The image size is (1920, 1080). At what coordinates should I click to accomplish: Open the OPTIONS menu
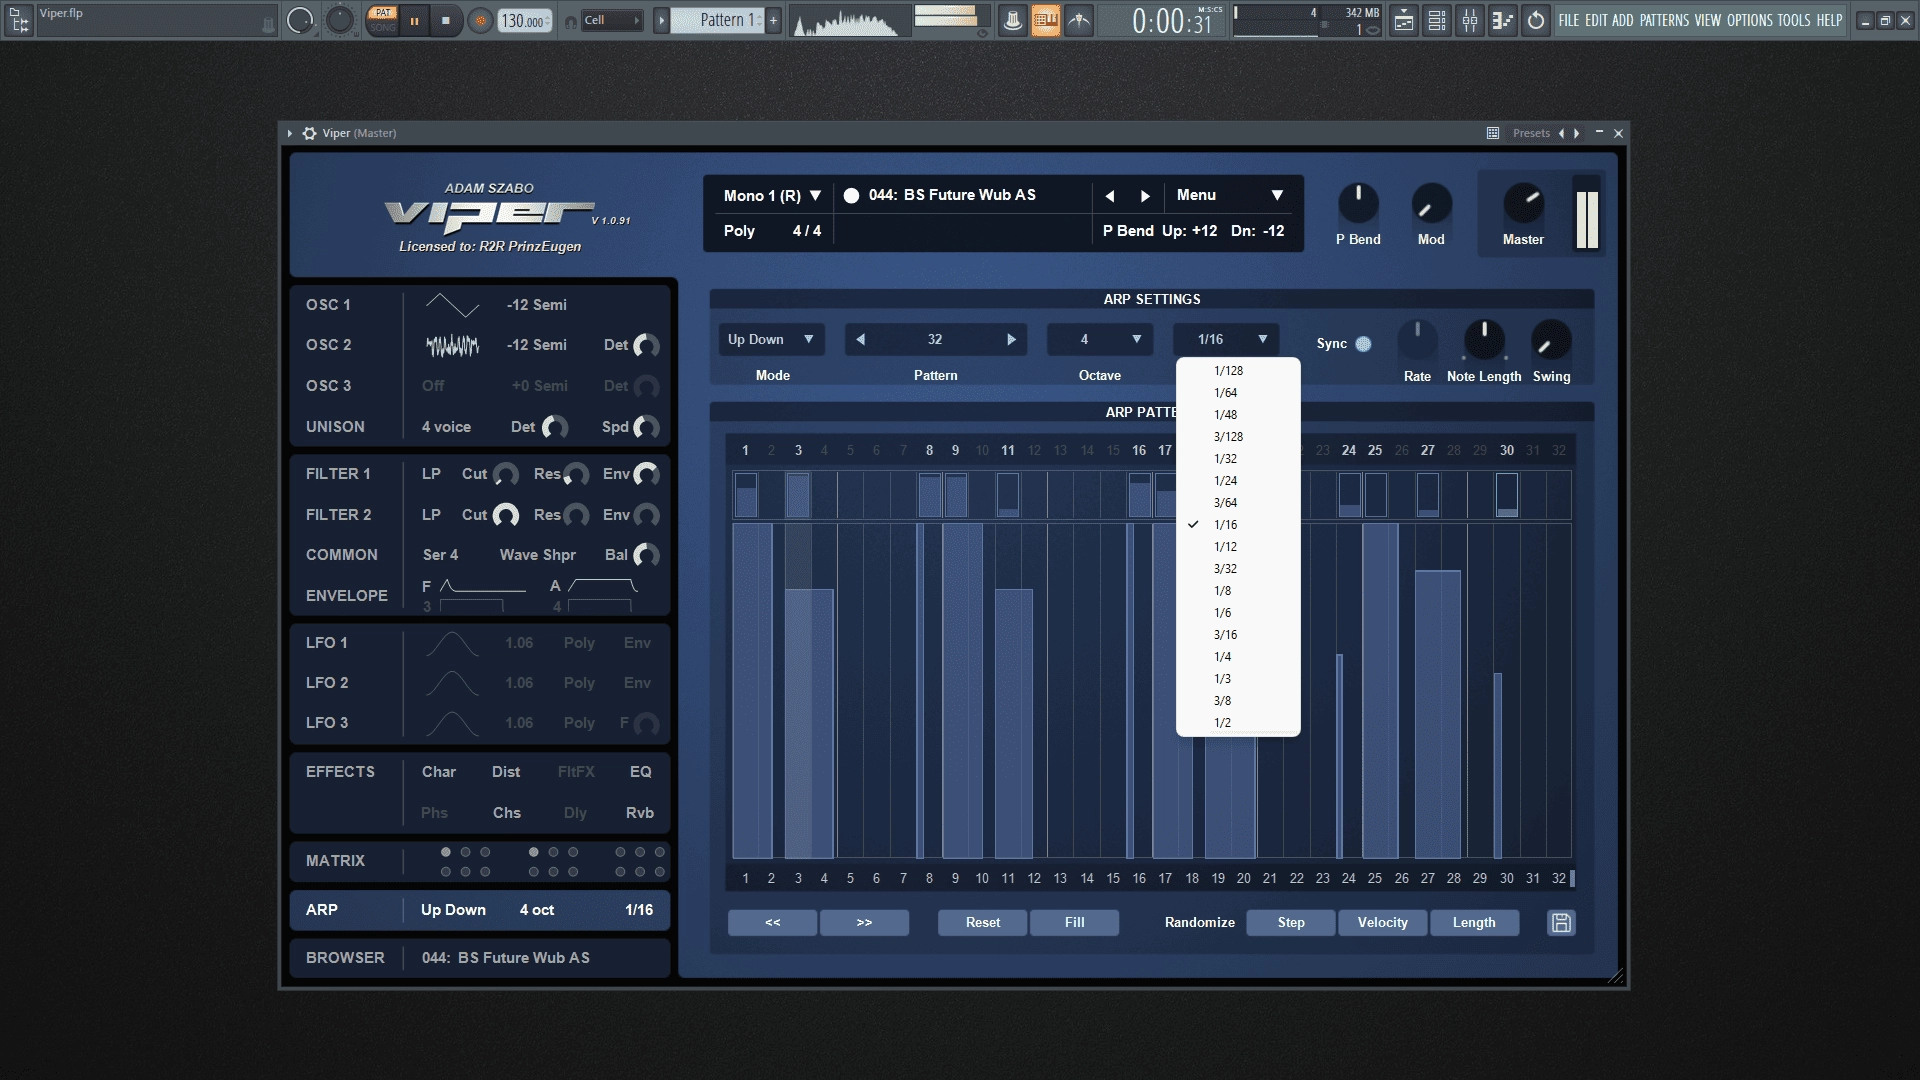pyautogui.click(x=1749, y=20)
